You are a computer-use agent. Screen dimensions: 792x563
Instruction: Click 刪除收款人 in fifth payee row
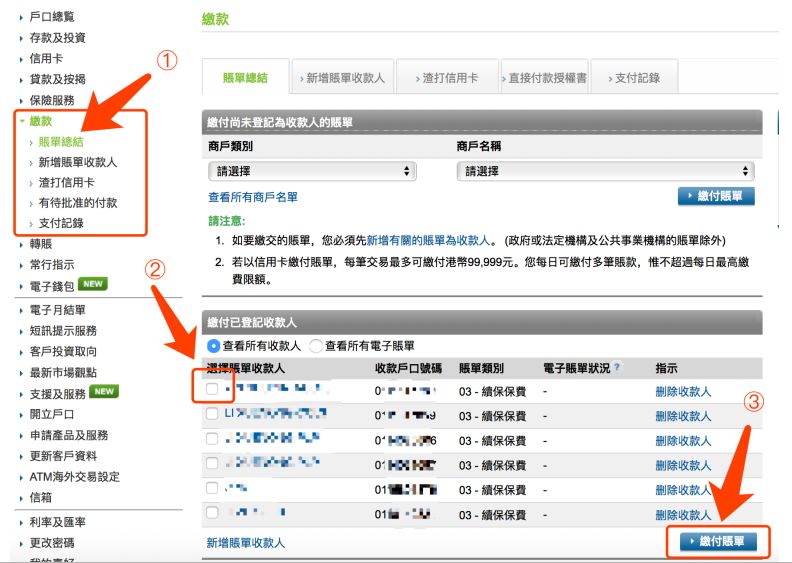click(683, 490)
